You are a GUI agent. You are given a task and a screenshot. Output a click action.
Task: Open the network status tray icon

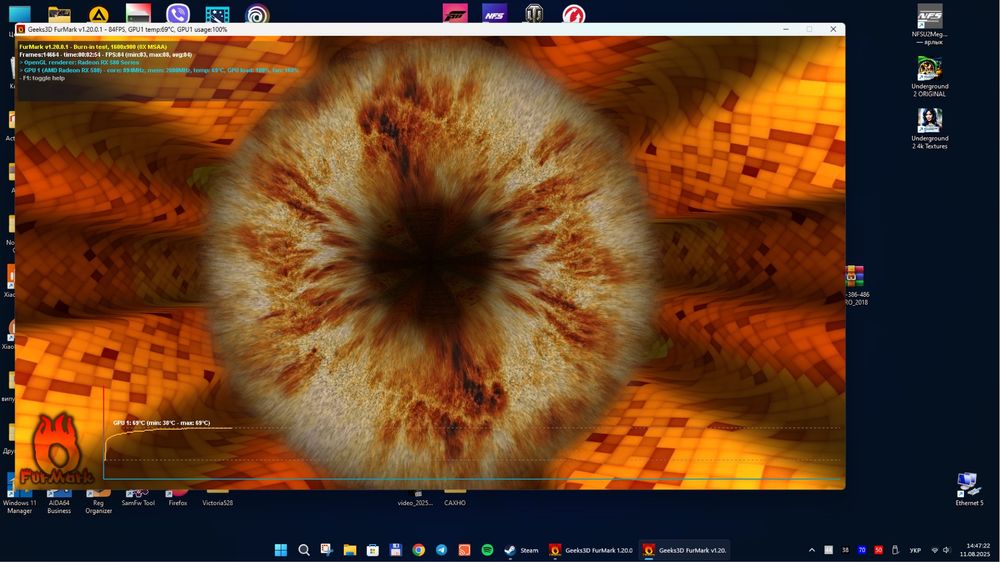pyautogui.click(x=935, y=550)
